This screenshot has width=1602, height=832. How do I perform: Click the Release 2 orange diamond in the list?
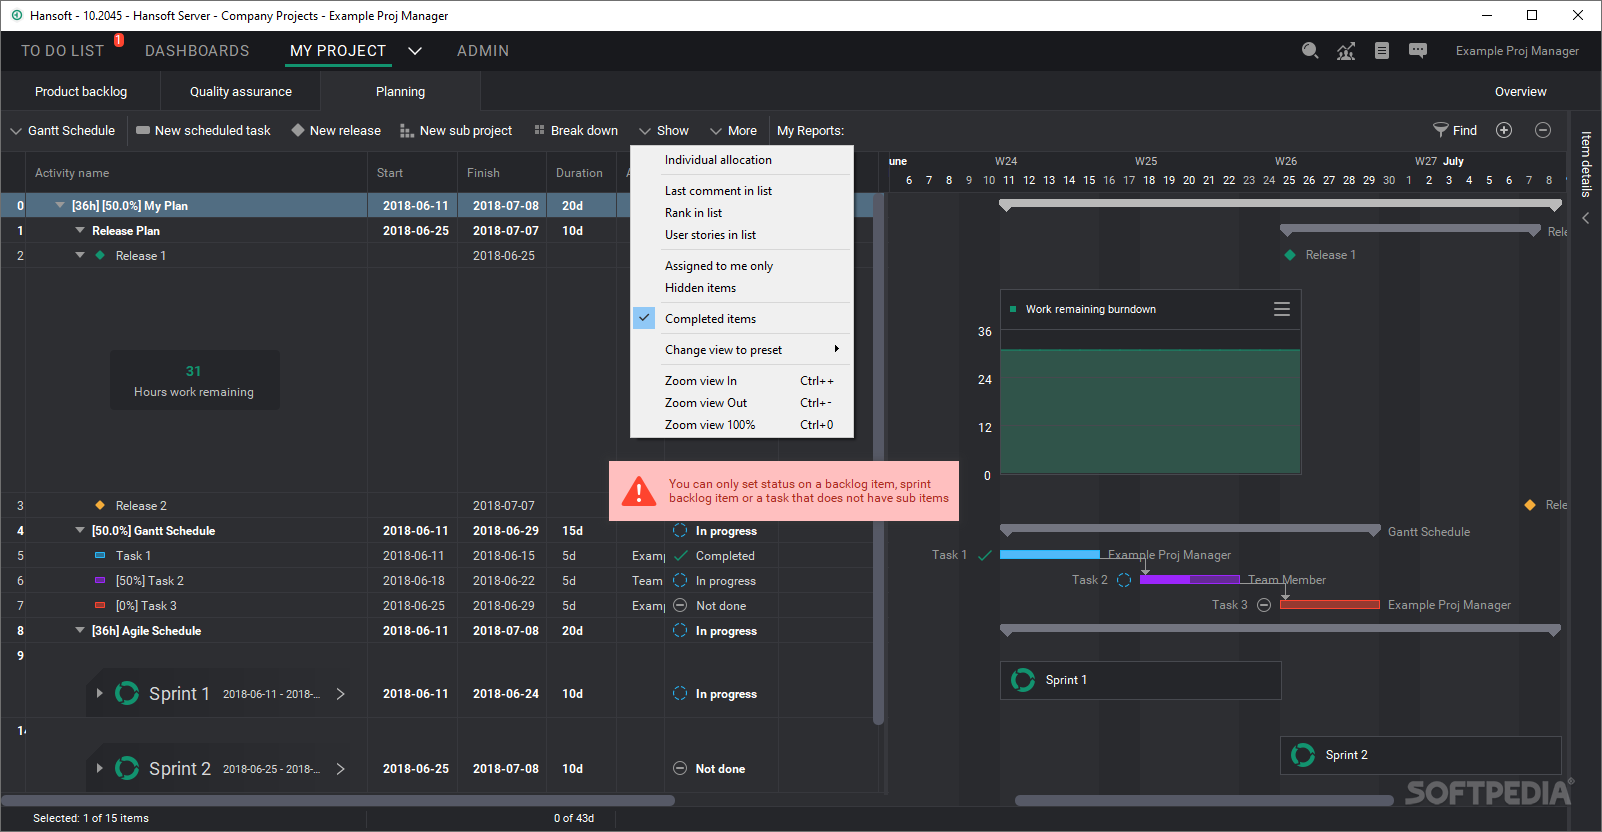(100, 505)
